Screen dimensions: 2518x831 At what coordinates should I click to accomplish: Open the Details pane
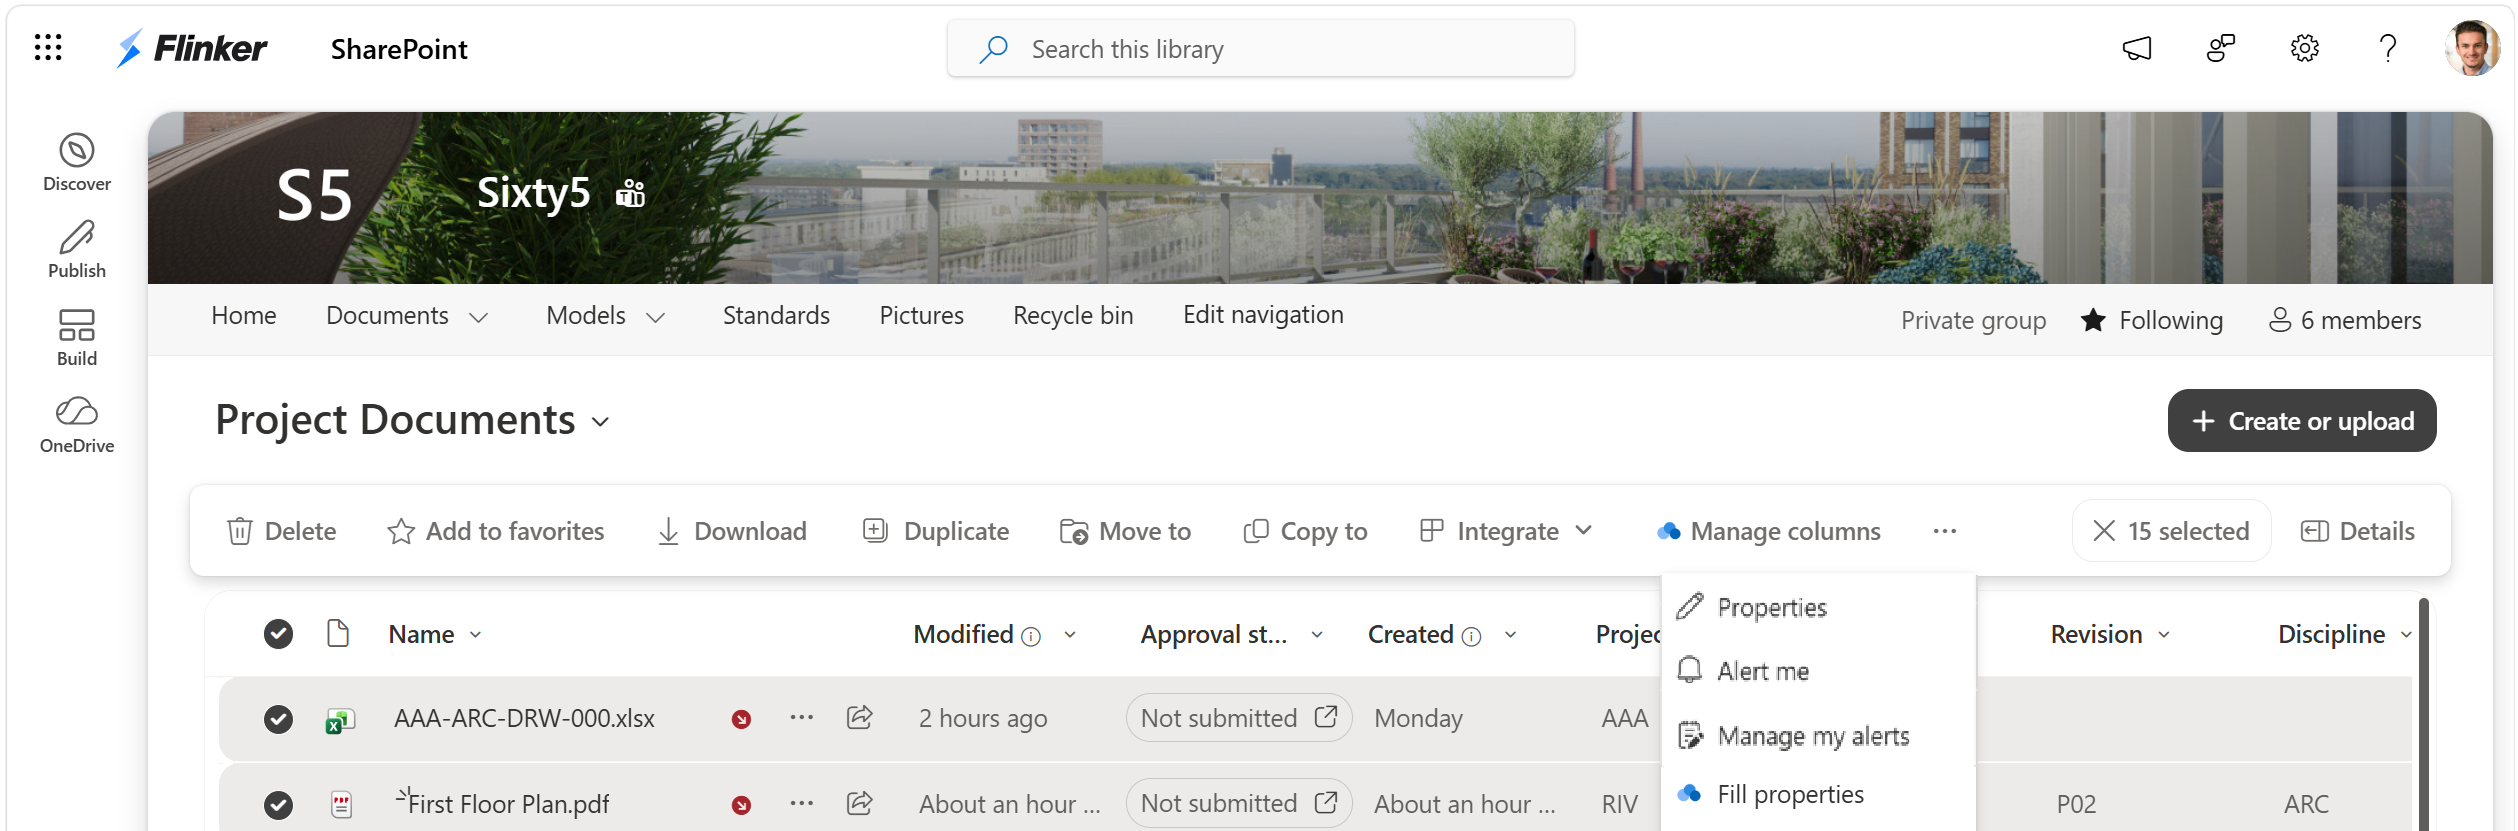point(2358,531)
